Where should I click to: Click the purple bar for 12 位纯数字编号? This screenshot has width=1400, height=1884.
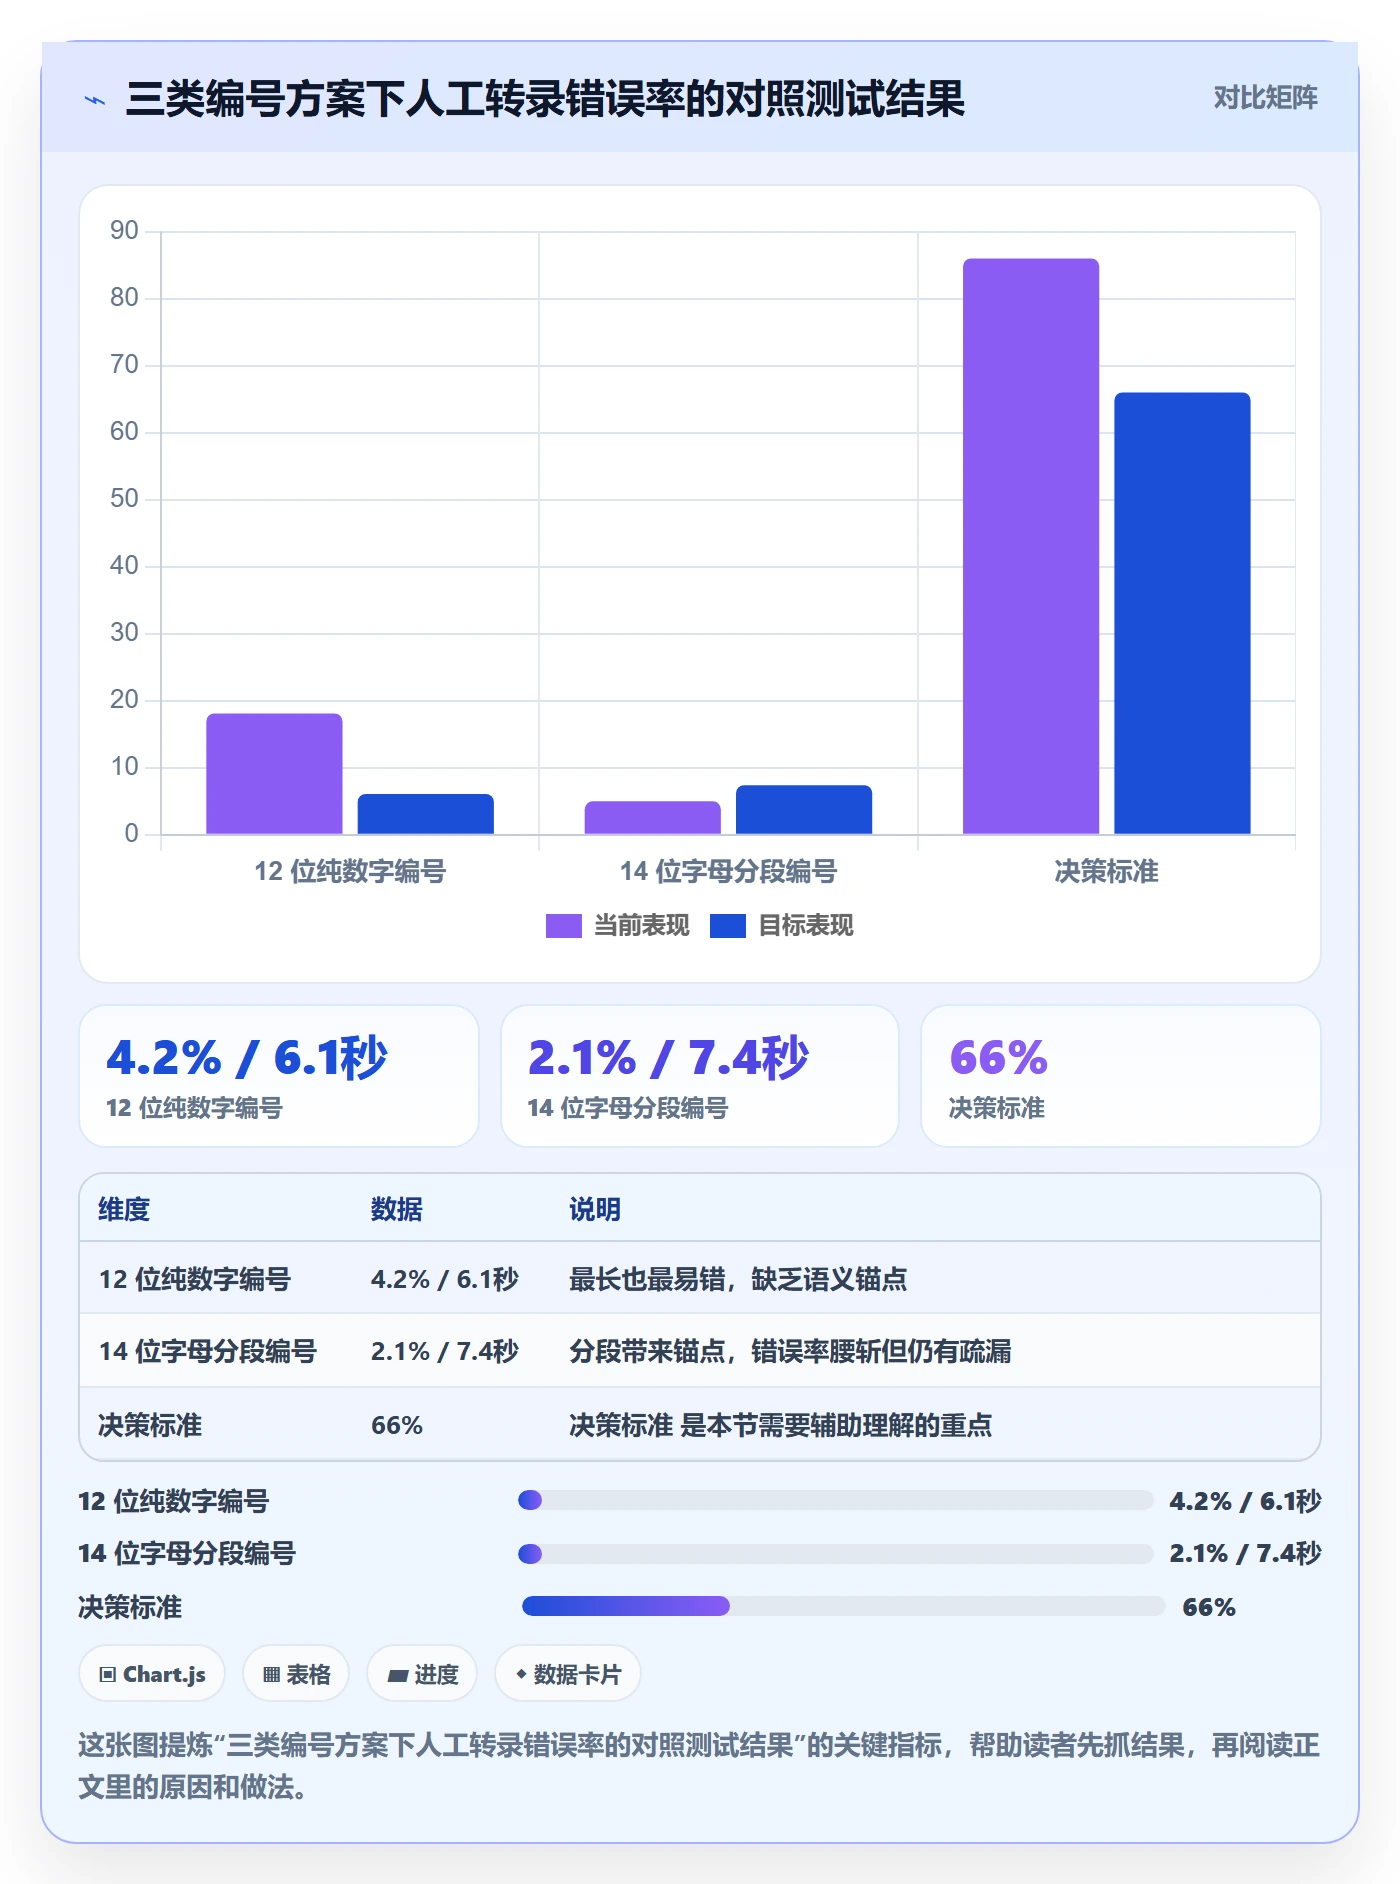tap(274, 774)
